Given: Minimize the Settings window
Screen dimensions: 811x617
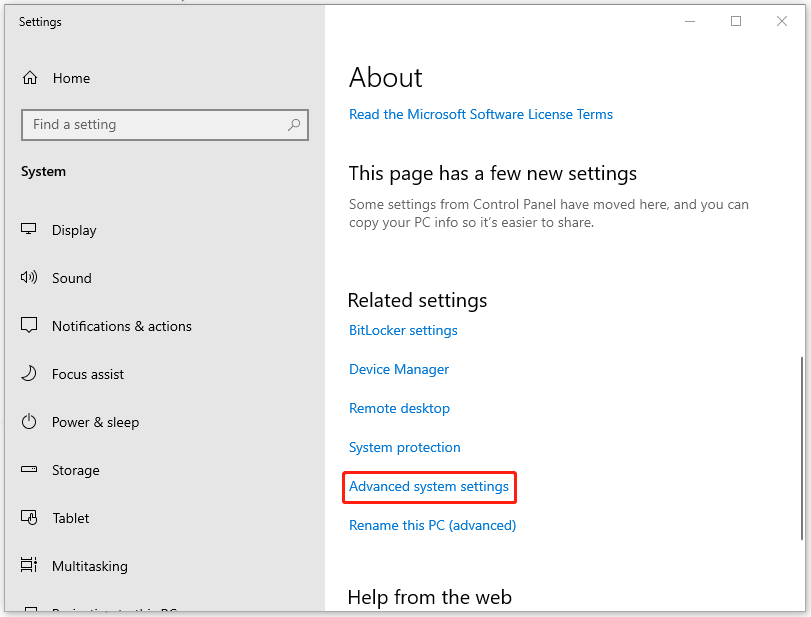Looking at the screenshot, I should click(x=690, y=21).
